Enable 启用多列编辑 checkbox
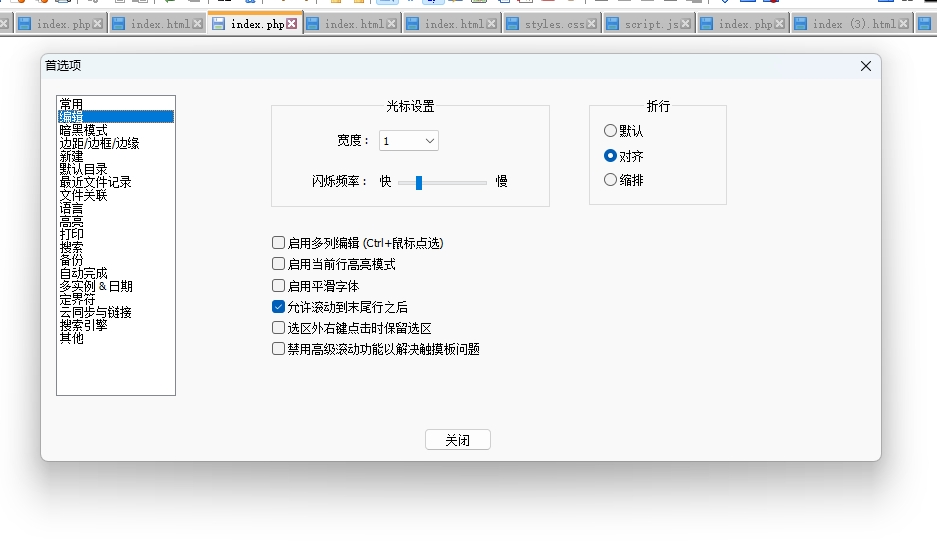 [279, 243]
